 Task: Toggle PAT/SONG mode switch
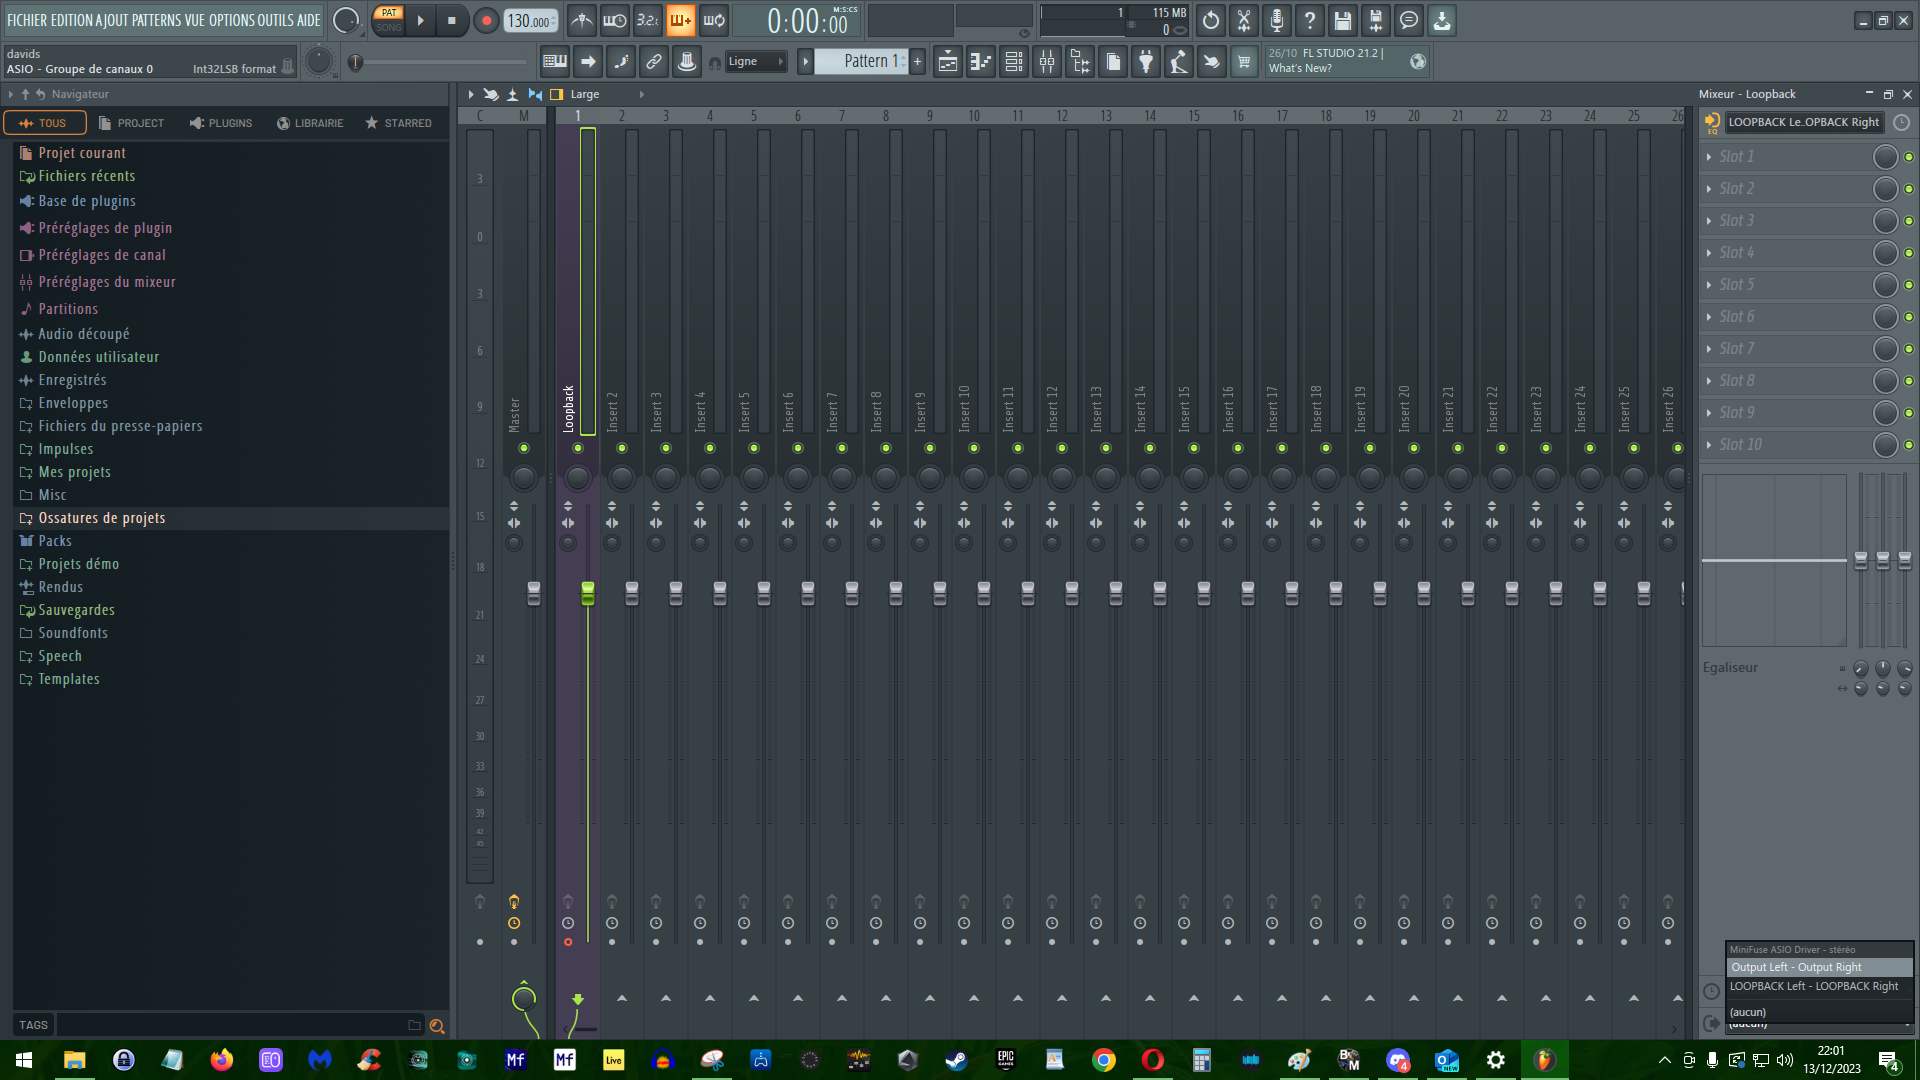point(389,20)
